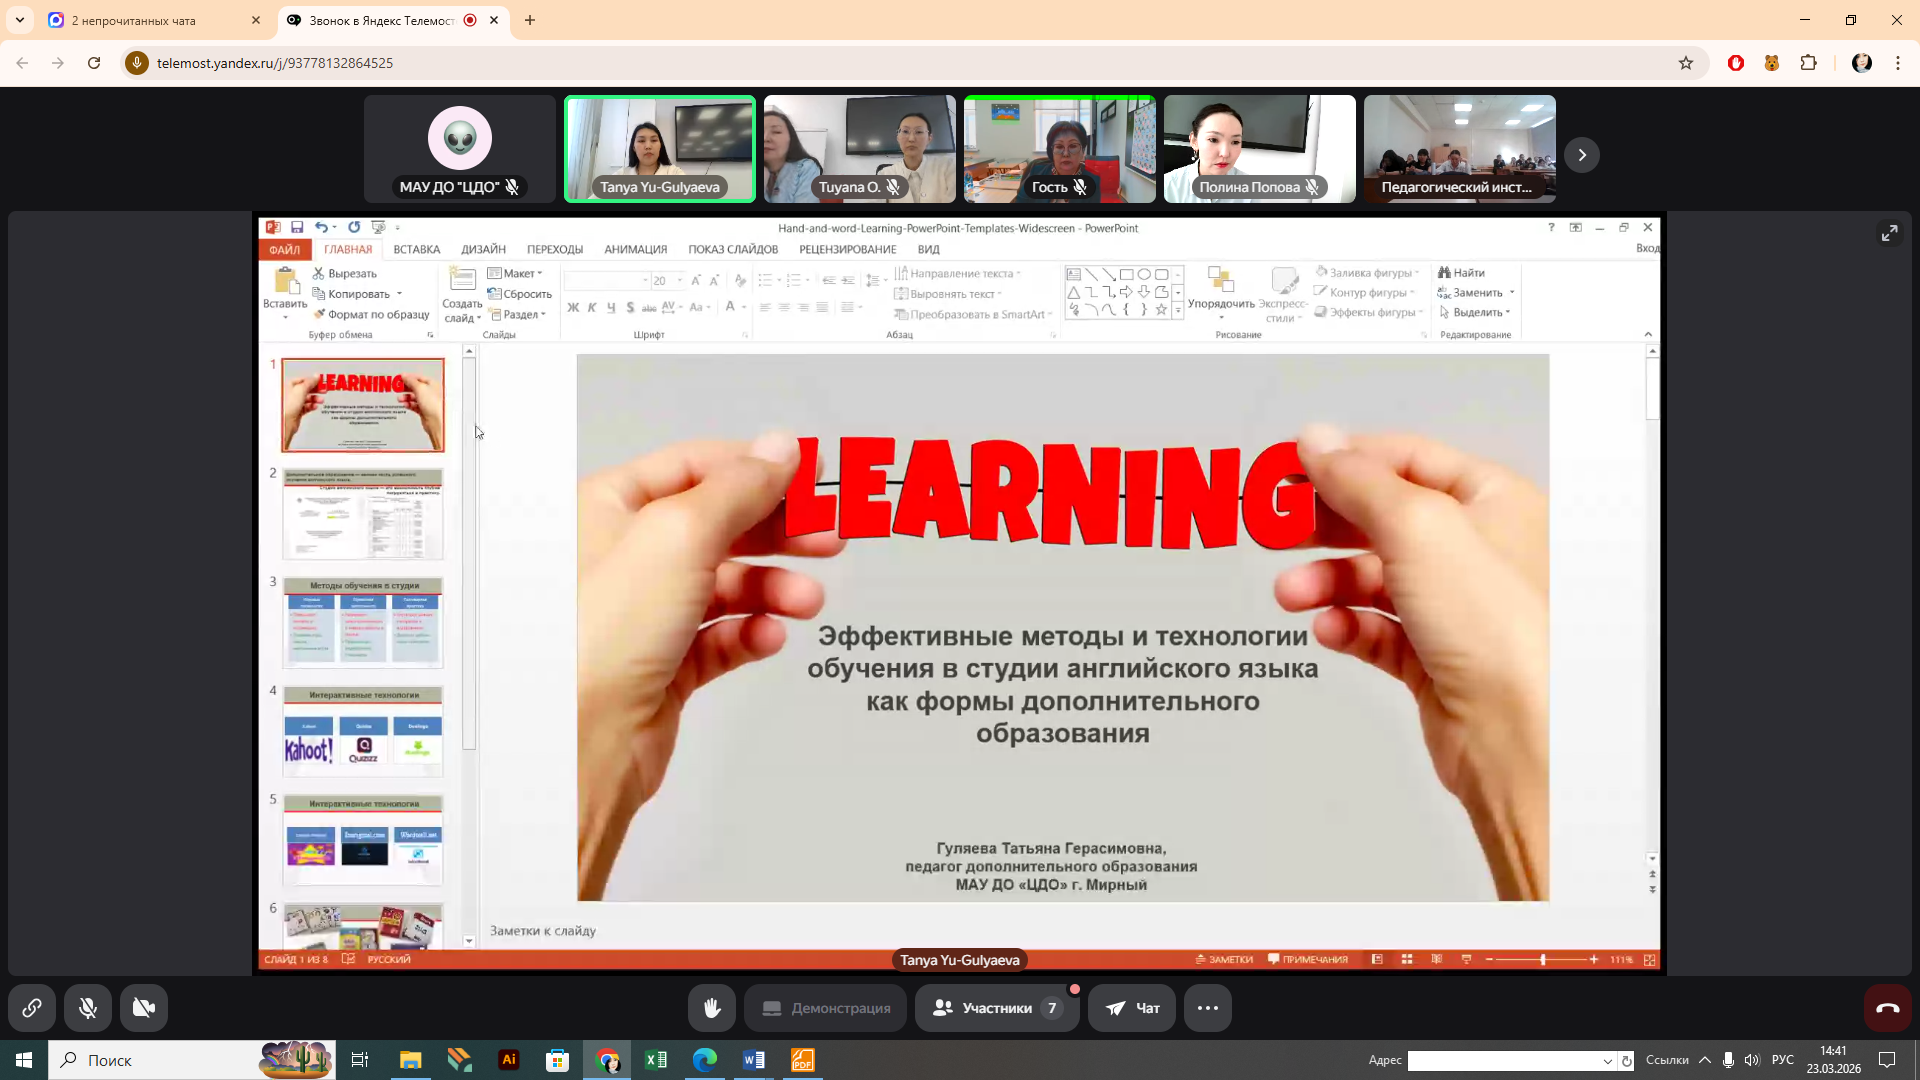This screenshot has width=1920, height=1080.
Task: Open the Участники participants list
Action: [996, 1008]
